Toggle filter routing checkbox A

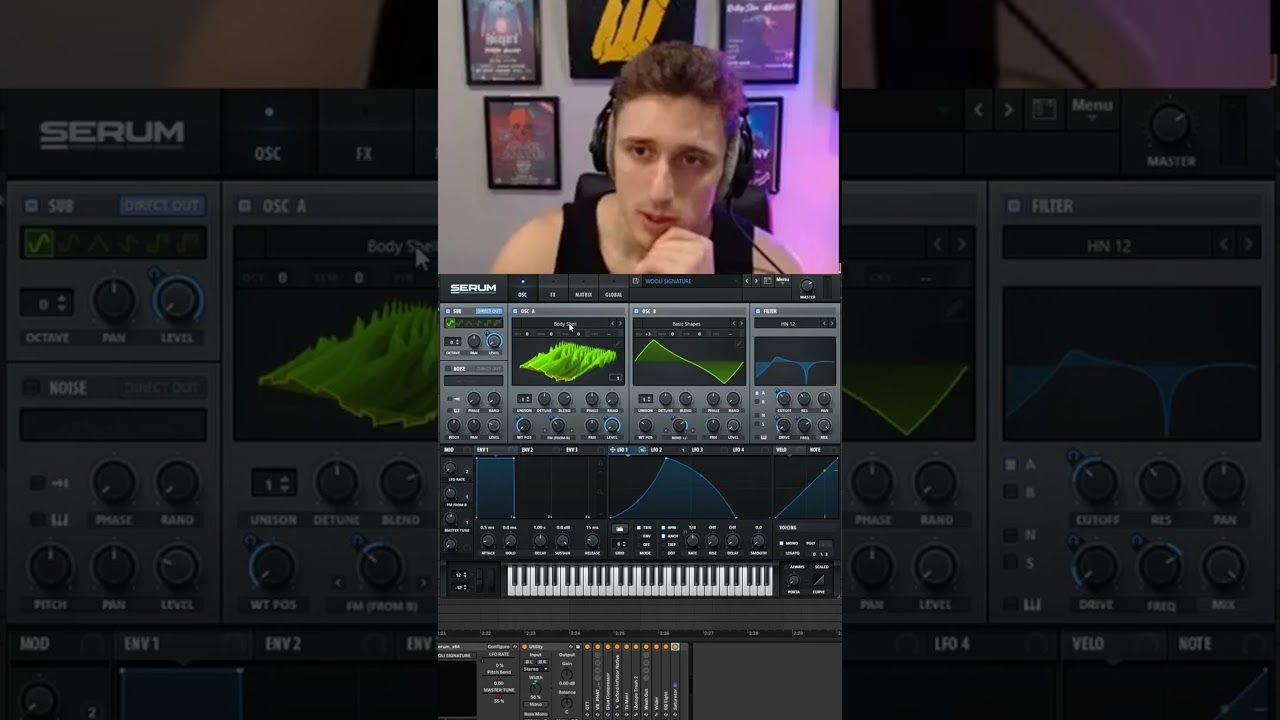(x=757, y=393)
